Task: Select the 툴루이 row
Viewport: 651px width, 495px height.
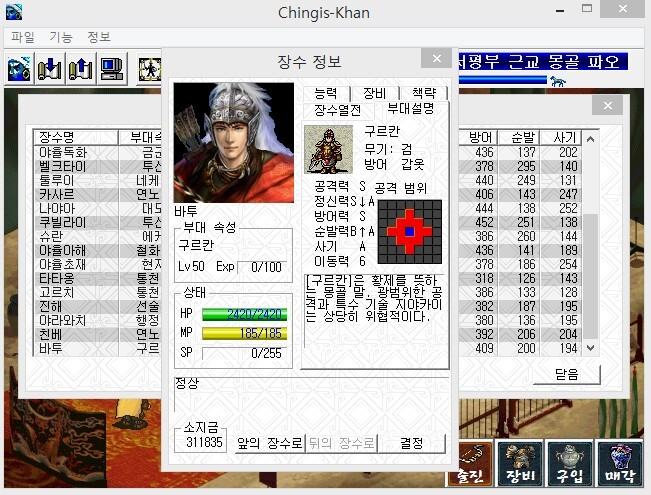Action: point(98,181)
